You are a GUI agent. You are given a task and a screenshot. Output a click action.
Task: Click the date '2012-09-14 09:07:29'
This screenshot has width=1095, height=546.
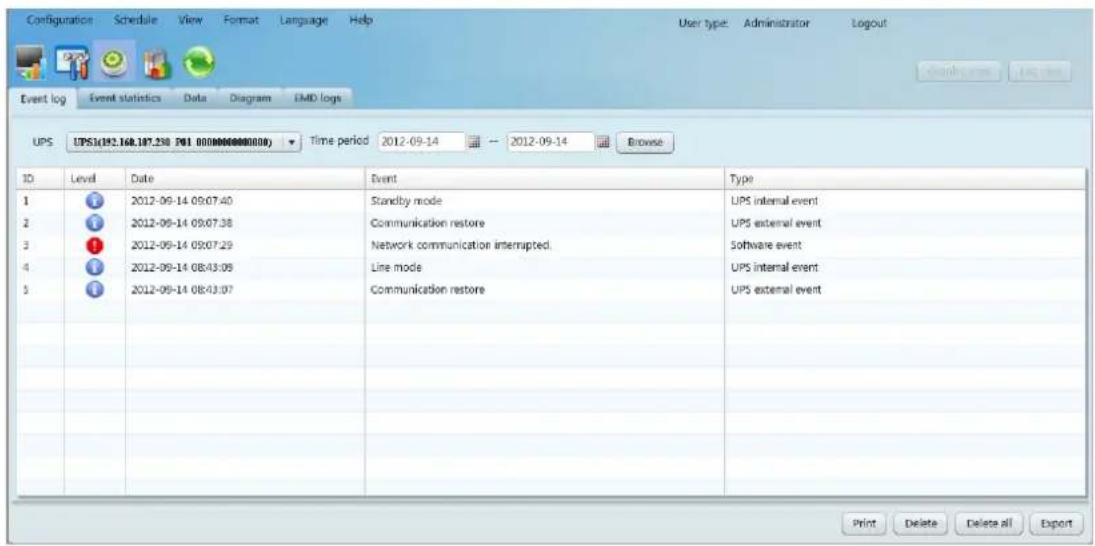pos(182,245)
